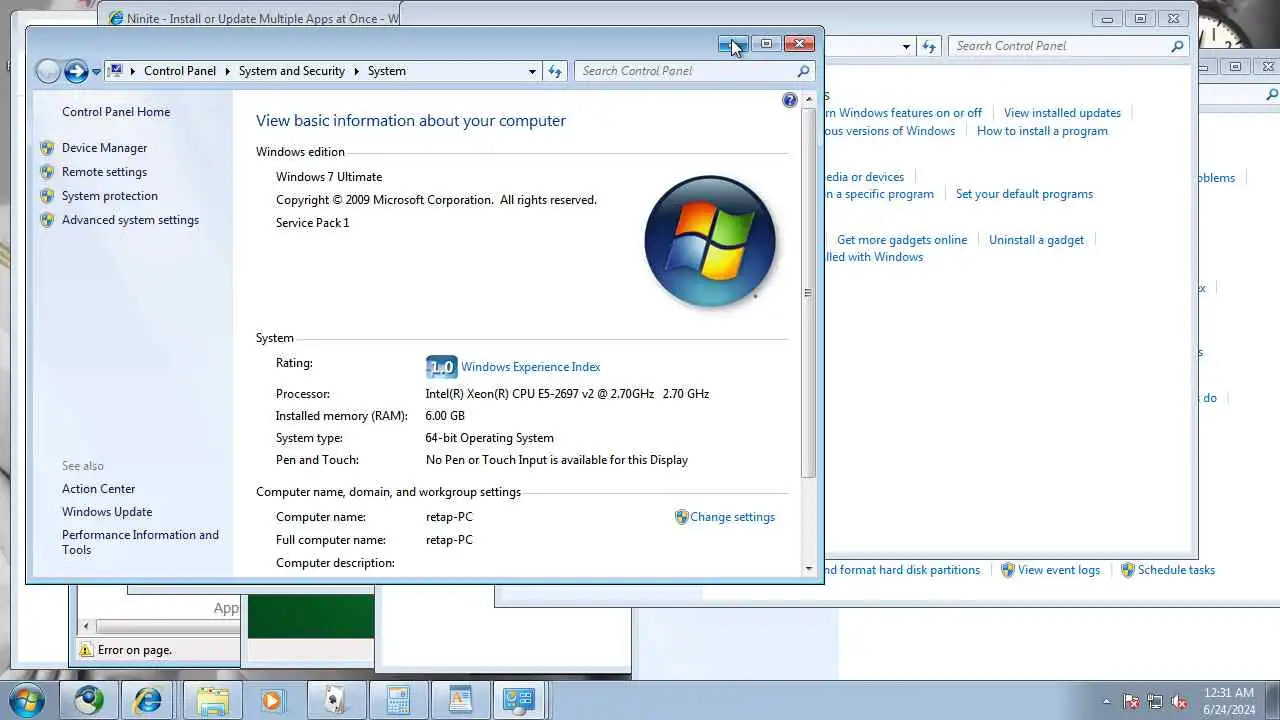Open Advanced system settings
The image size is (1280, 720).
click(130, 220)
